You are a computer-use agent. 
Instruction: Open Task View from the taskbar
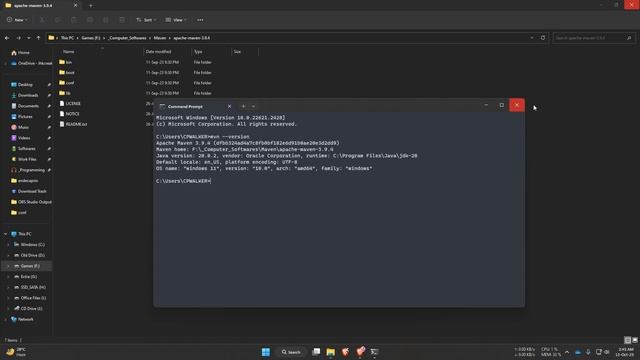[316, 352]
